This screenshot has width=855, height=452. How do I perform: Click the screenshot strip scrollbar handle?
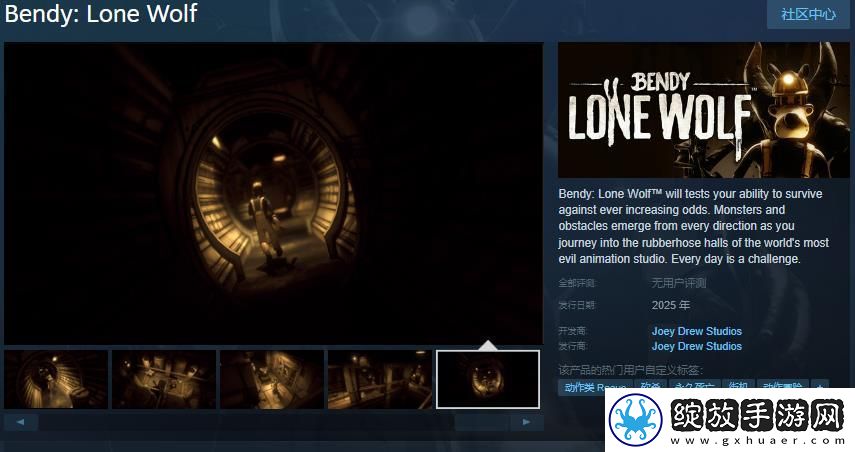pos(482,422)
